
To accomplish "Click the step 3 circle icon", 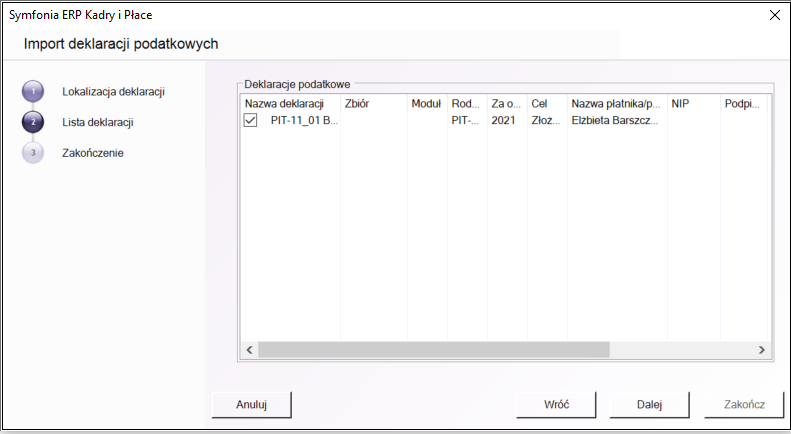I will (x=33, y=152).
